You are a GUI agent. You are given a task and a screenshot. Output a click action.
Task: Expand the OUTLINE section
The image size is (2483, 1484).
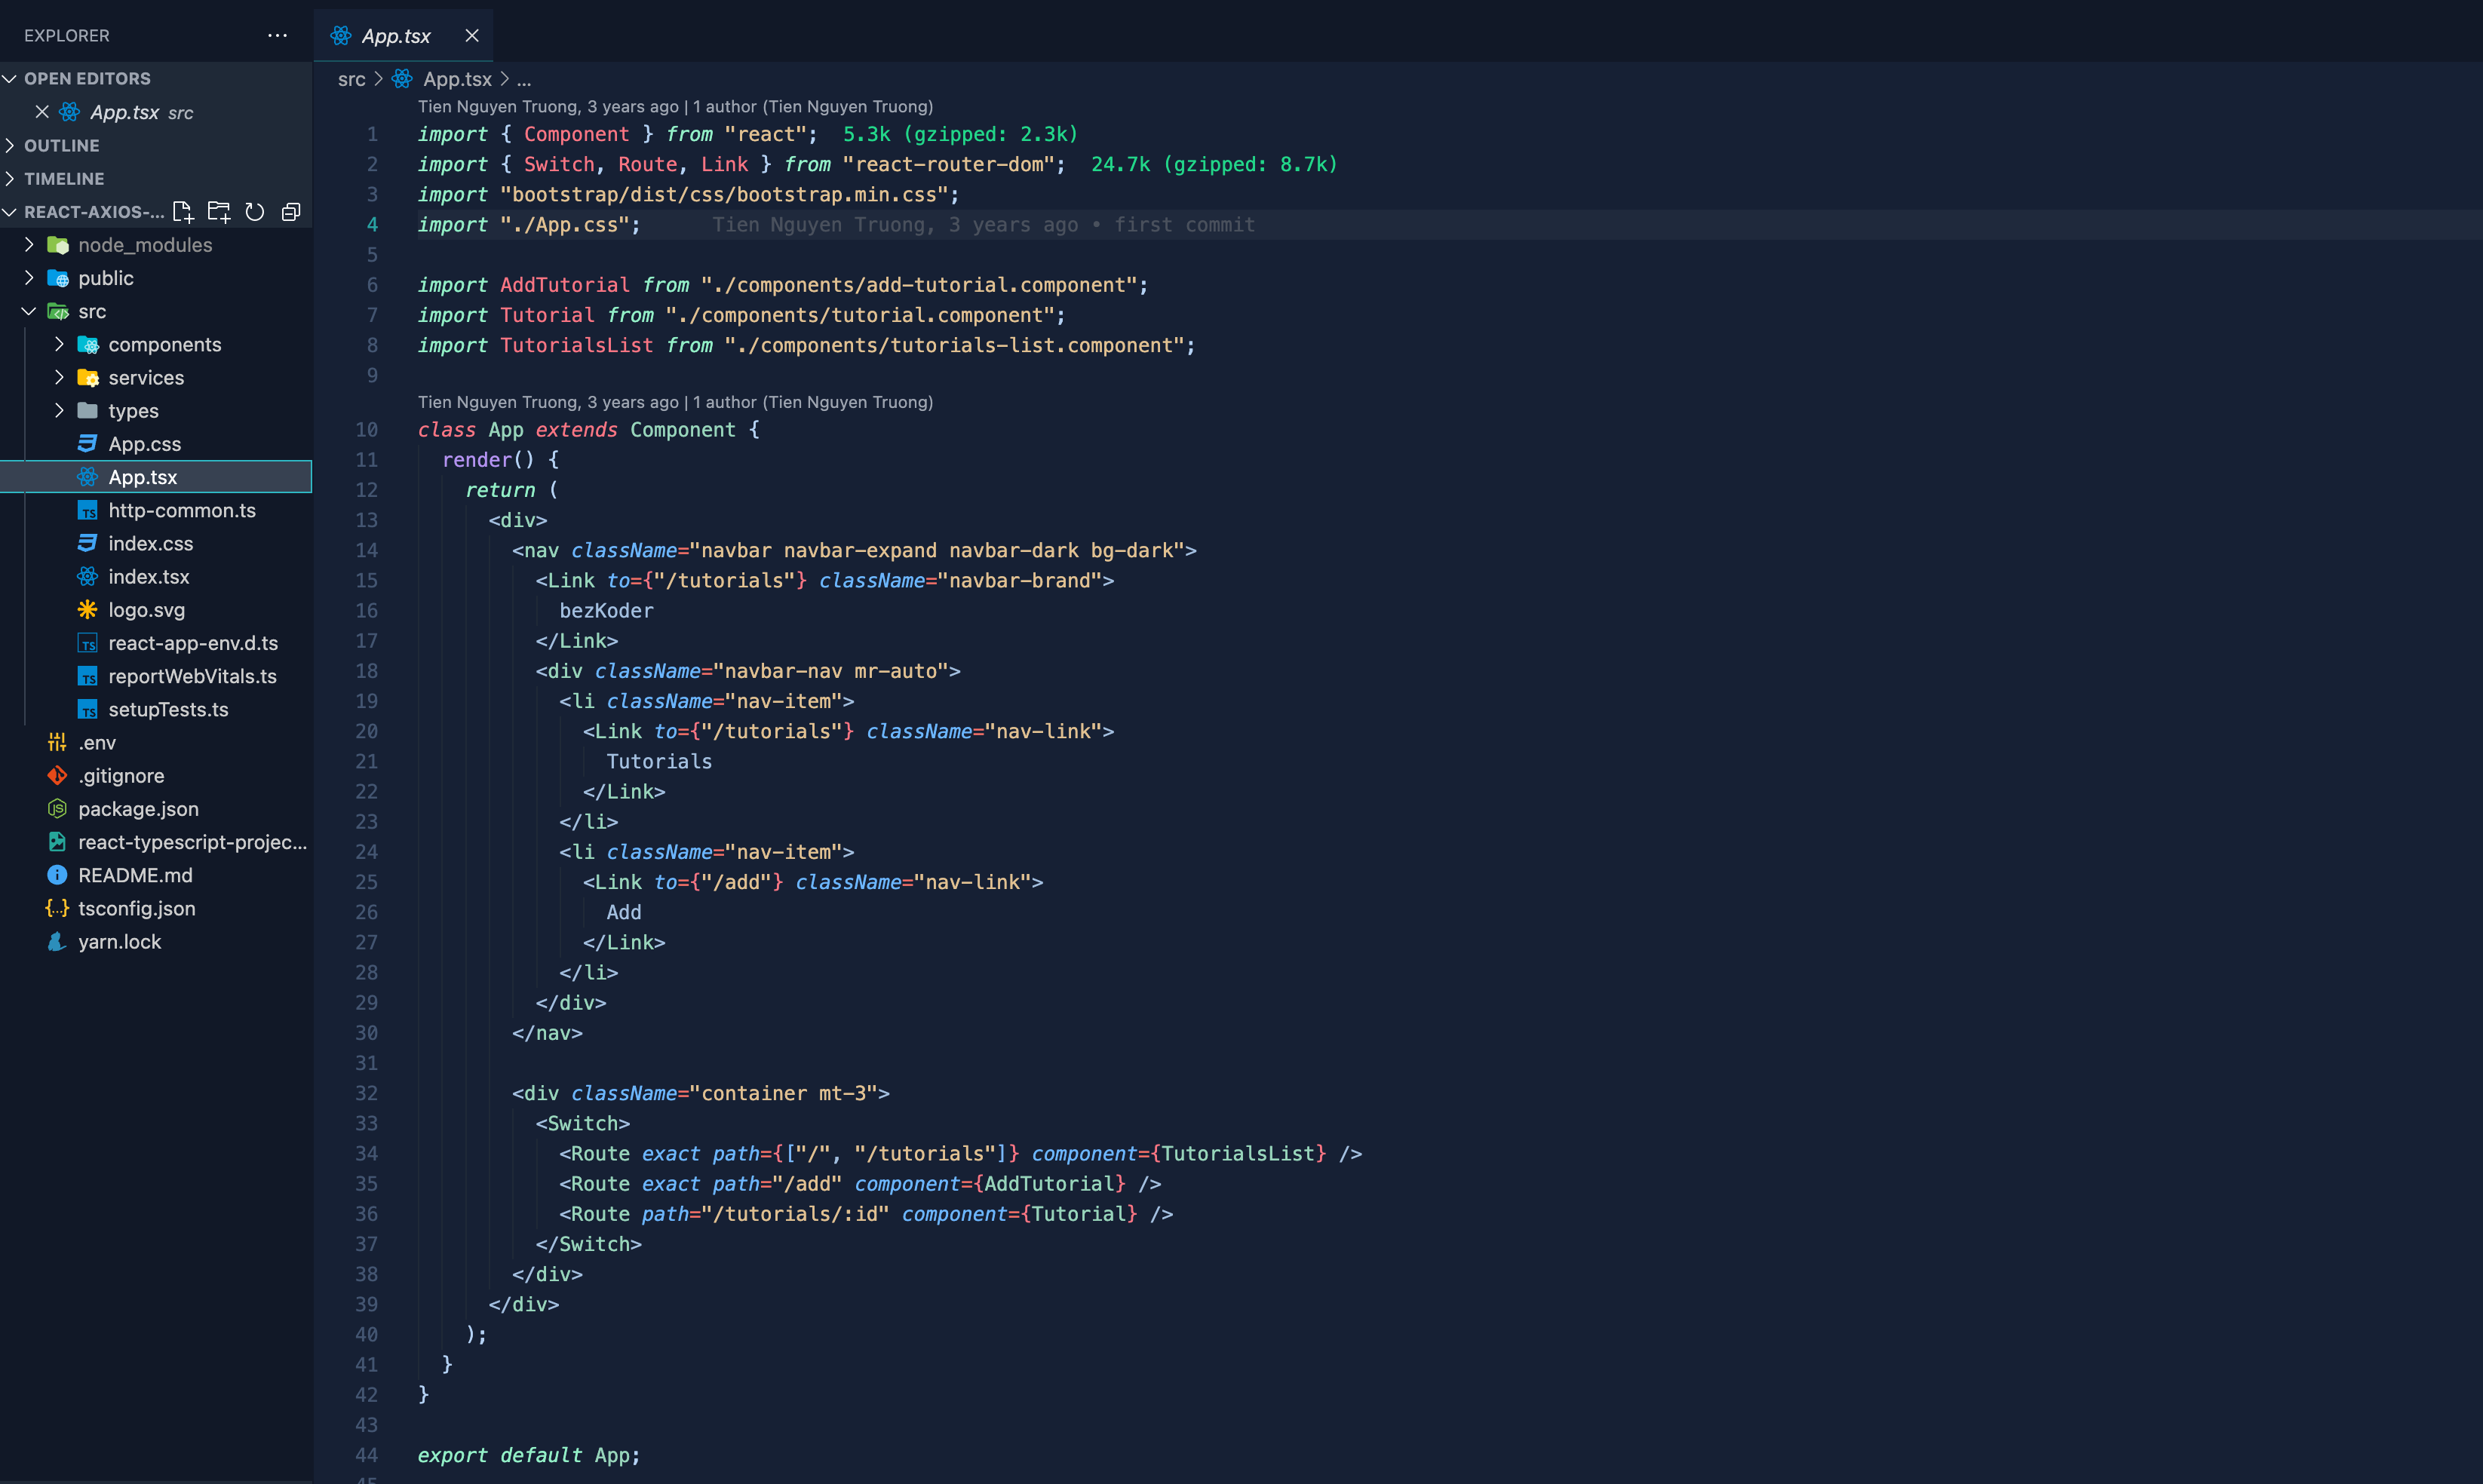point(10,145)
